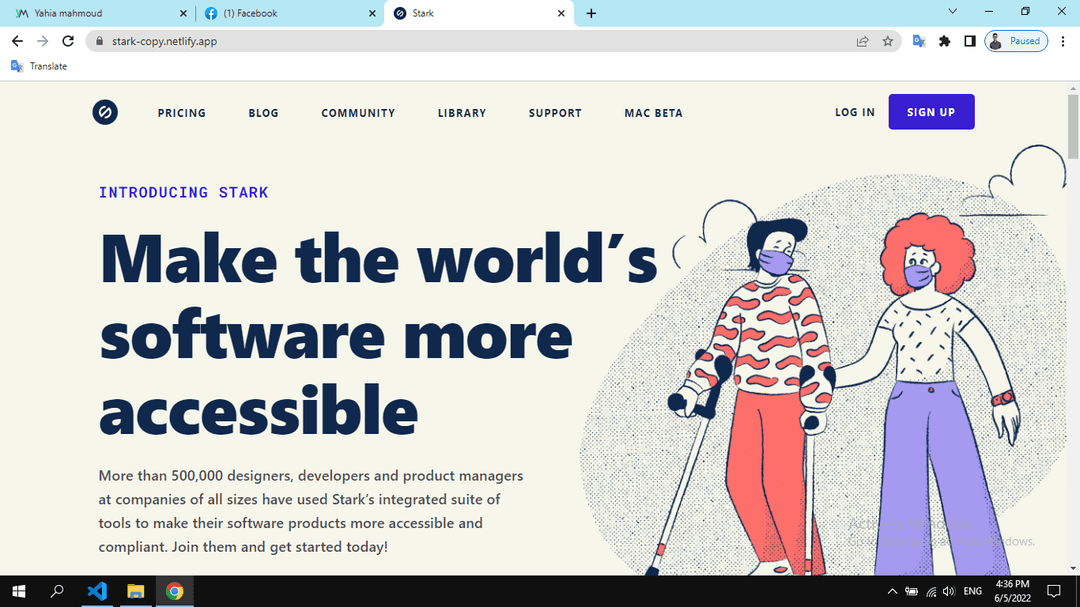Switch to the Facebook tab
The height and width of the screenshot is (607, 1080).
point(289,13)
